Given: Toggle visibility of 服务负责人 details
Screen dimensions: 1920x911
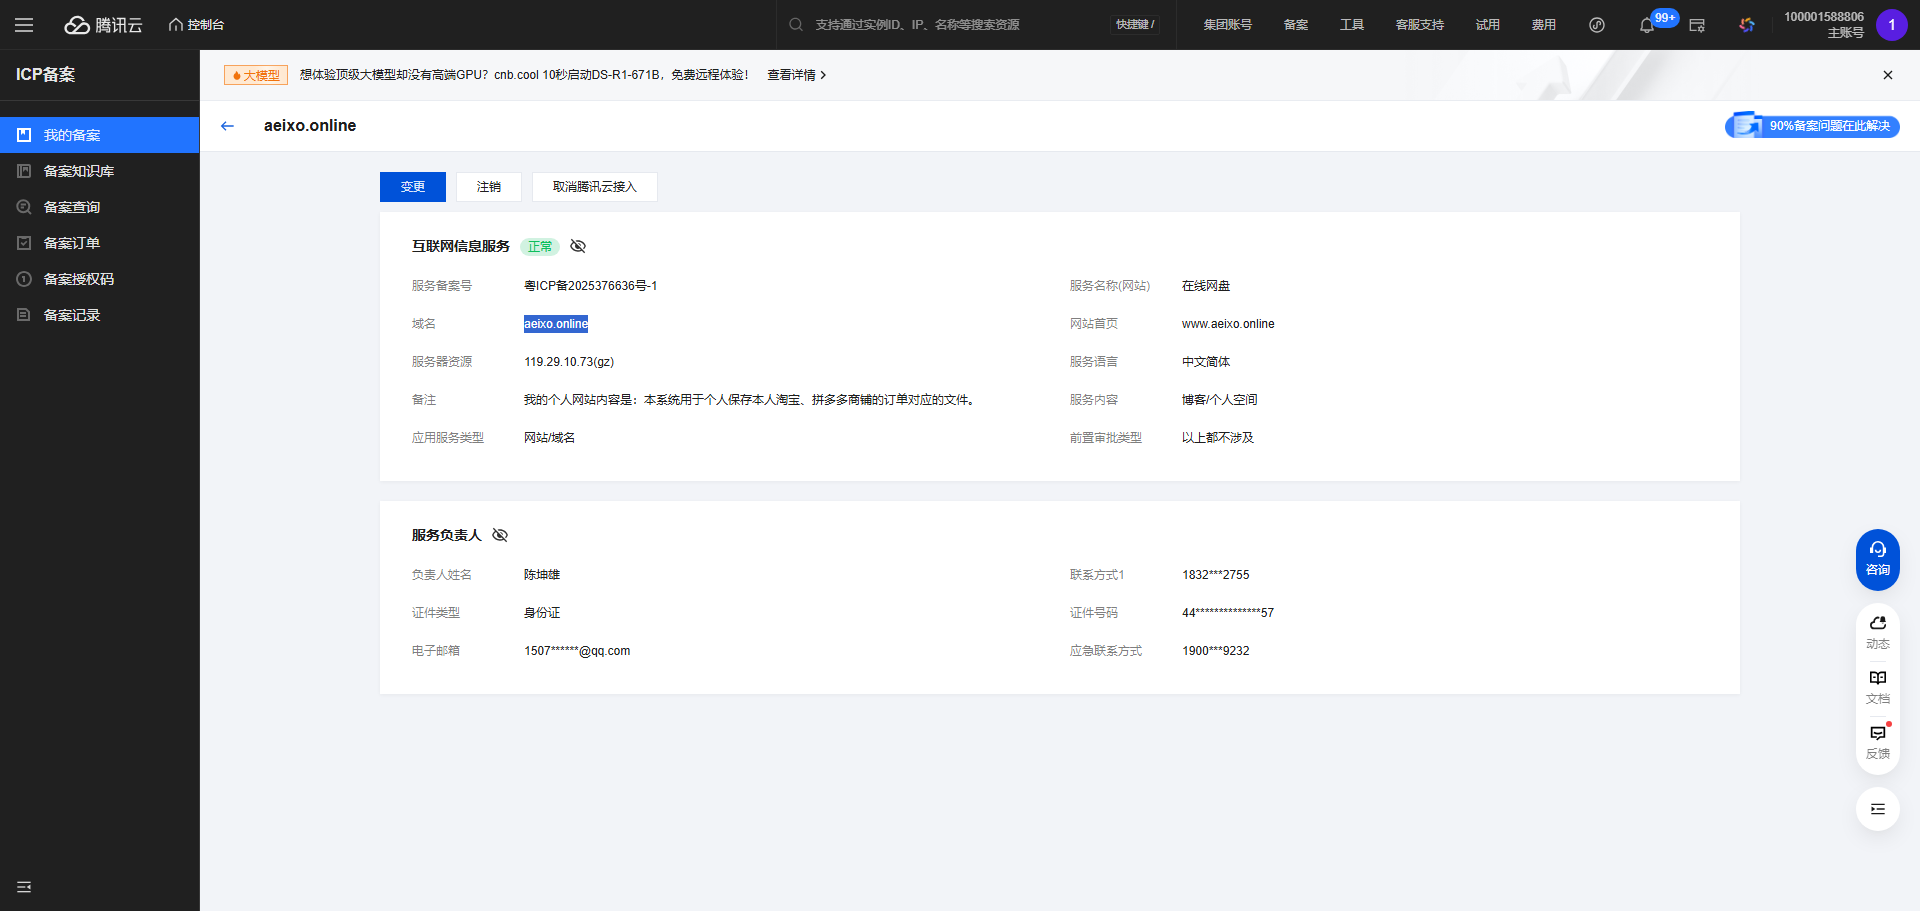Looking at the screenshot, I should (x=500, y=535).
